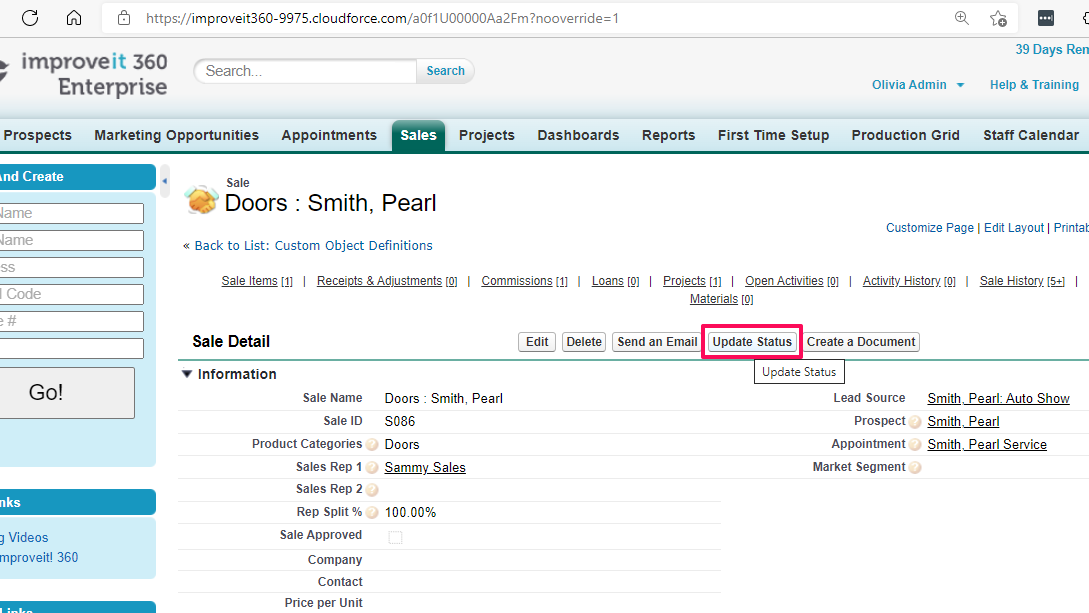This screenshot has width=1089, height=613.
Task: Collapse the sidebar with the arrow handle
Action: coord(165,181)
